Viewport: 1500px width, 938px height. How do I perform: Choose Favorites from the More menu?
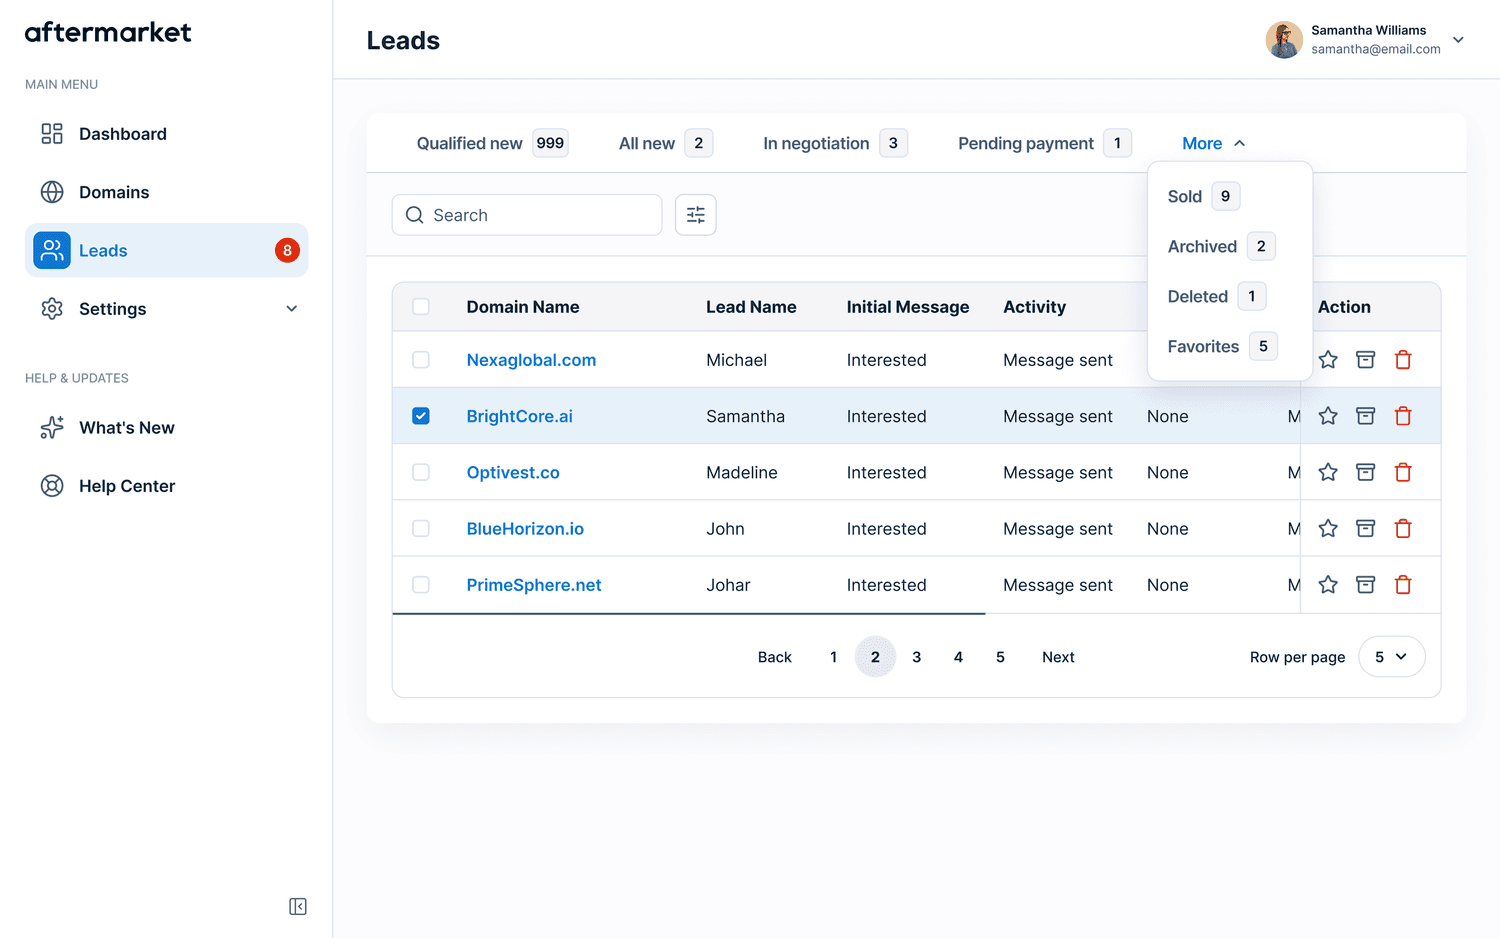(1222, 346)
